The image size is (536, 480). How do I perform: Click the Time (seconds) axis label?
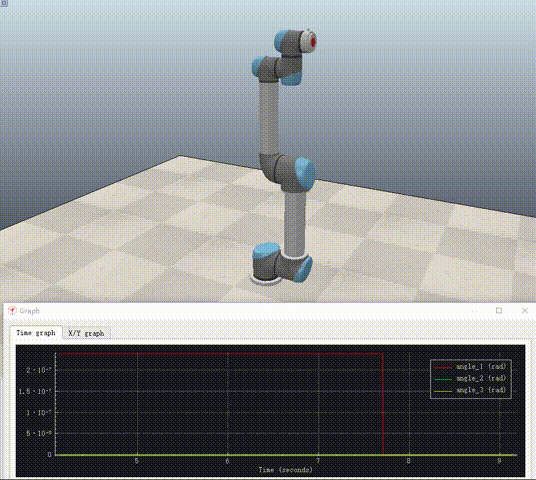pyautogui.click(x=285, y=470)
